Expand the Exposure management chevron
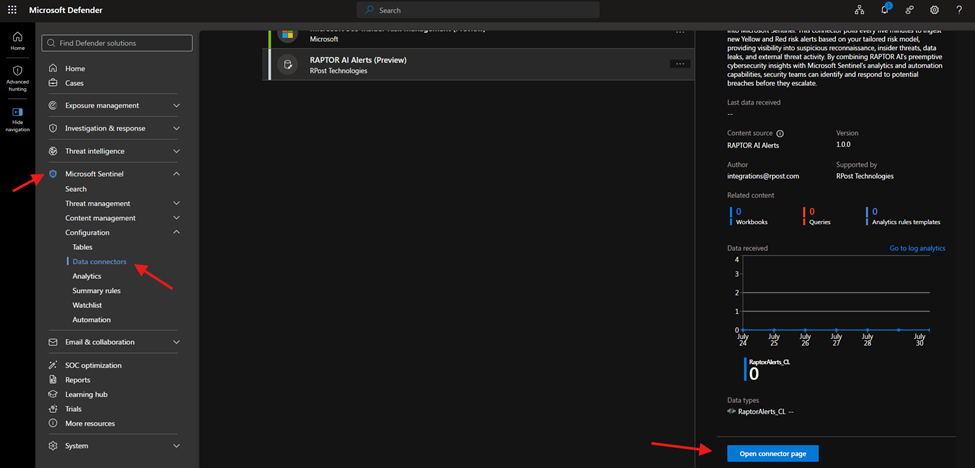Screen dimensions: 975x468 point(177,106)
